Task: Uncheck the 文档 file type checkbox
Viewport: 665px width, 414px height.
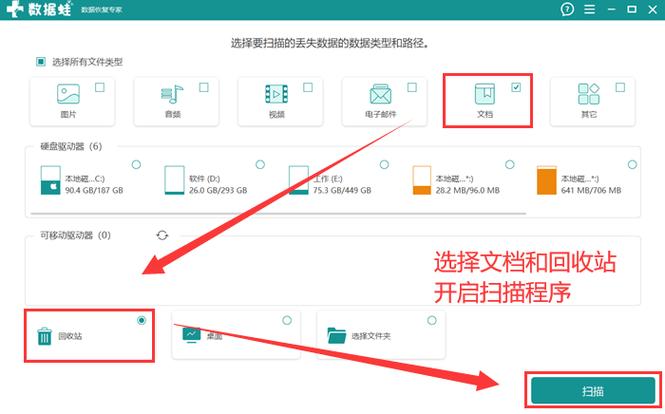Action: [x=516, y=87]
